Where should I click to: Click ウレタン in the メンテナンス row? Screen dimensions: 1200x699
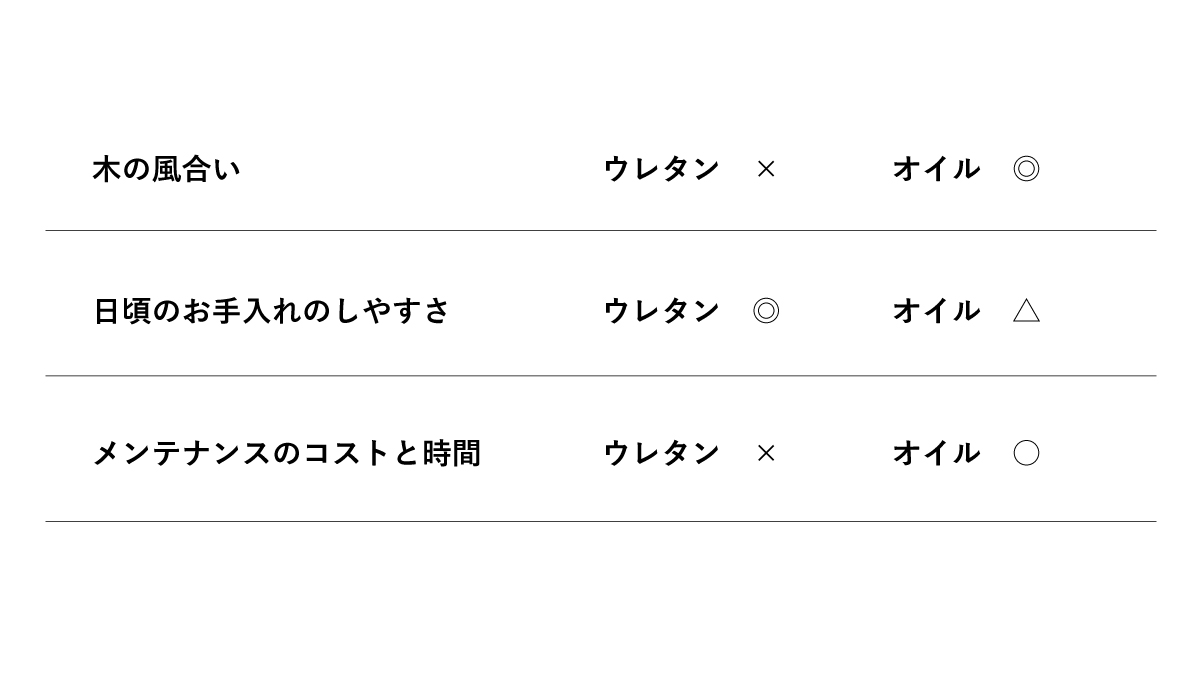click(661, 453)
